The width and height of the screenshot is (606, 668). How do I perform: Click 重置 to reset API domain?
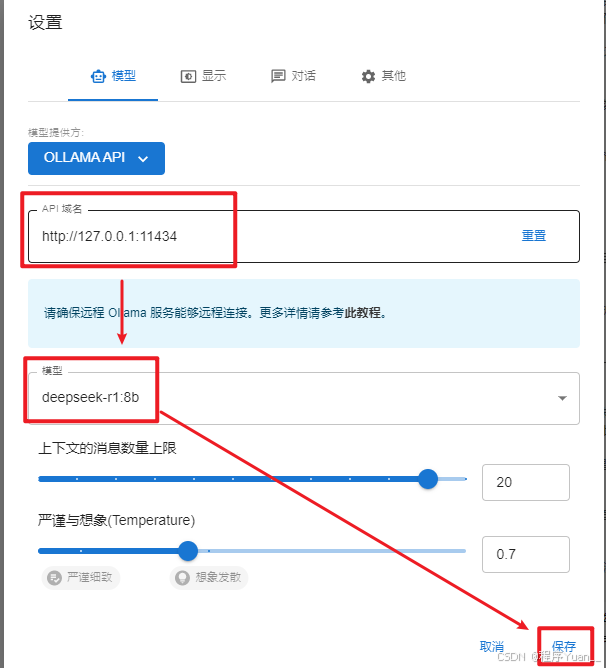[534, 236]
